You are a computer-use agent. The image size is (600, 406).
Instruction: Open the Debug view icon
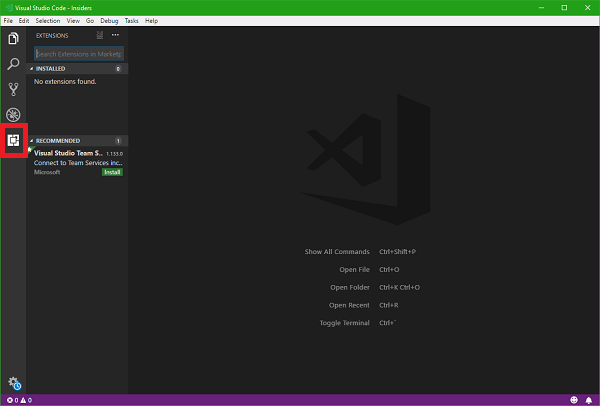(x=14, y=115)
